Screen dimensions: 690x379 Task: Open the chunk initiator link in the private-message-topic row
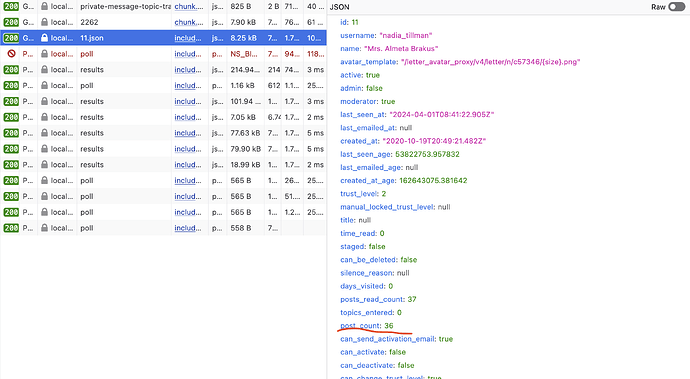click(189, 6)
